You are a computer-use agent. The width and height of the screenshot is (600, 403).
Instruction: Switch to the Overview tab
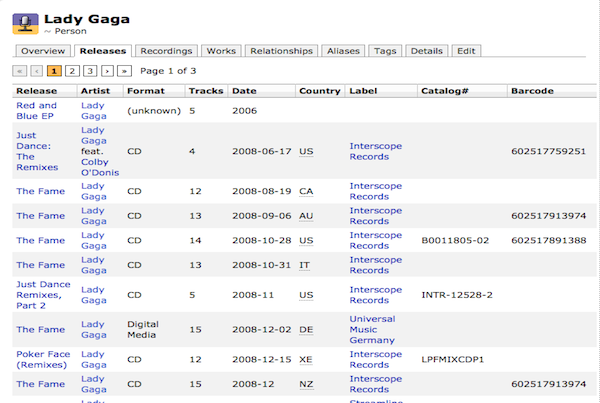point(43,51)
